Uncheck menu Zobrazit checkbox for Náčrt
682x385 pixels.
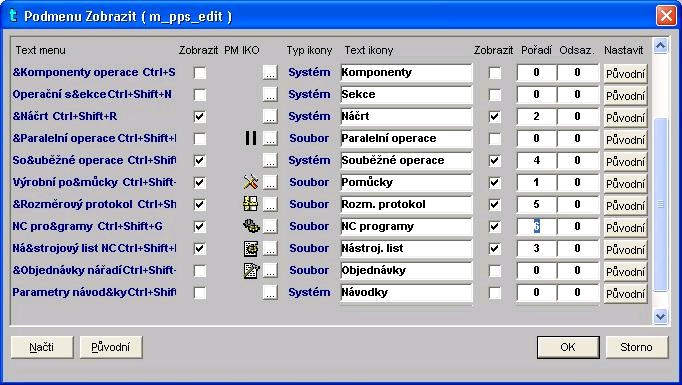coord(200,117)
